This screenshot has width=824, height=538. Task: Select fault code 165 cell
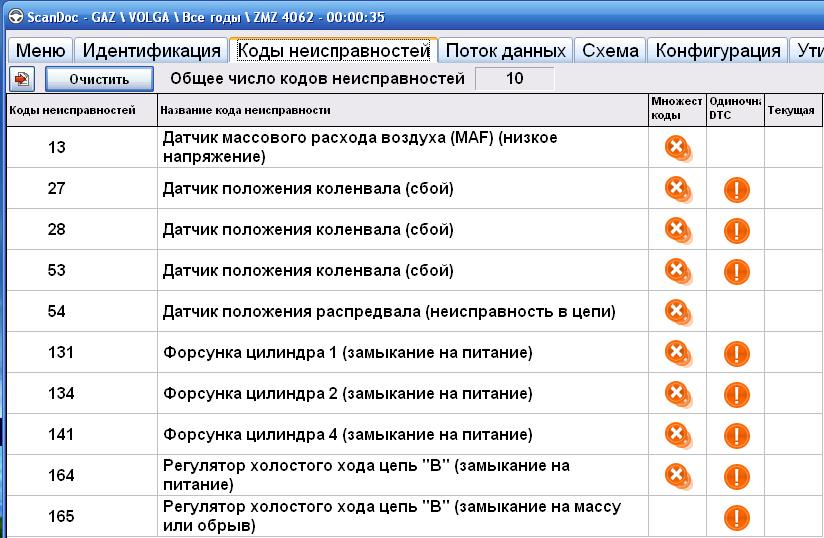[x=82, y=516]
